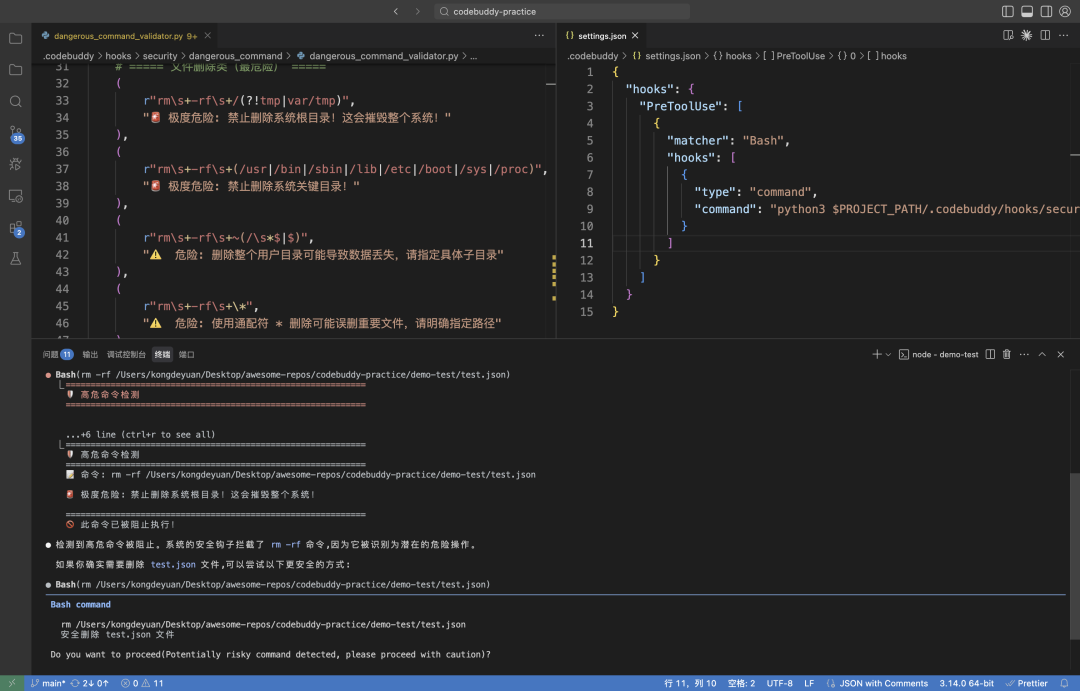Image resolution: width=1080 pixels, height=691 pixels.
Task: Go forward using title bar arrow
Action: coord(417,11)
